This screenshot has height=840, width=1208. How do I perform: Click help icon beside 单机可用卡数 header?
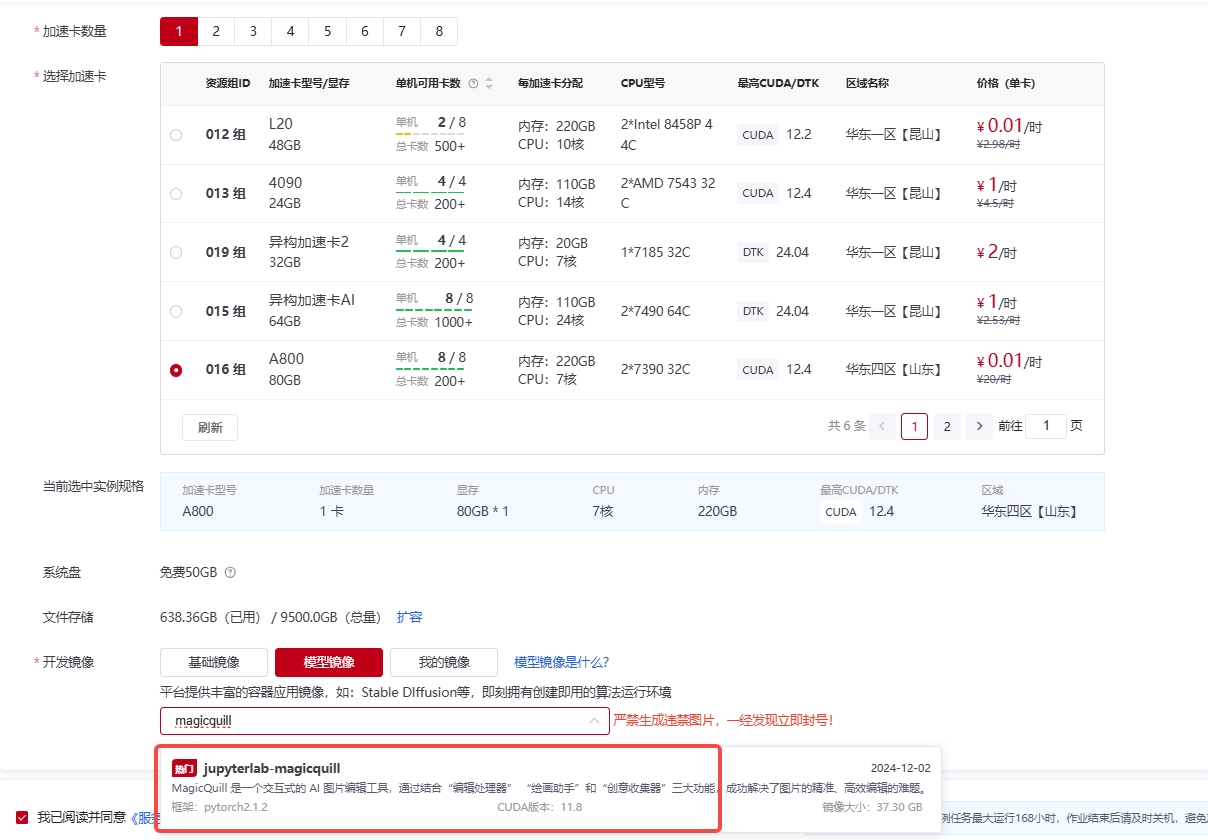pos(473,83)
